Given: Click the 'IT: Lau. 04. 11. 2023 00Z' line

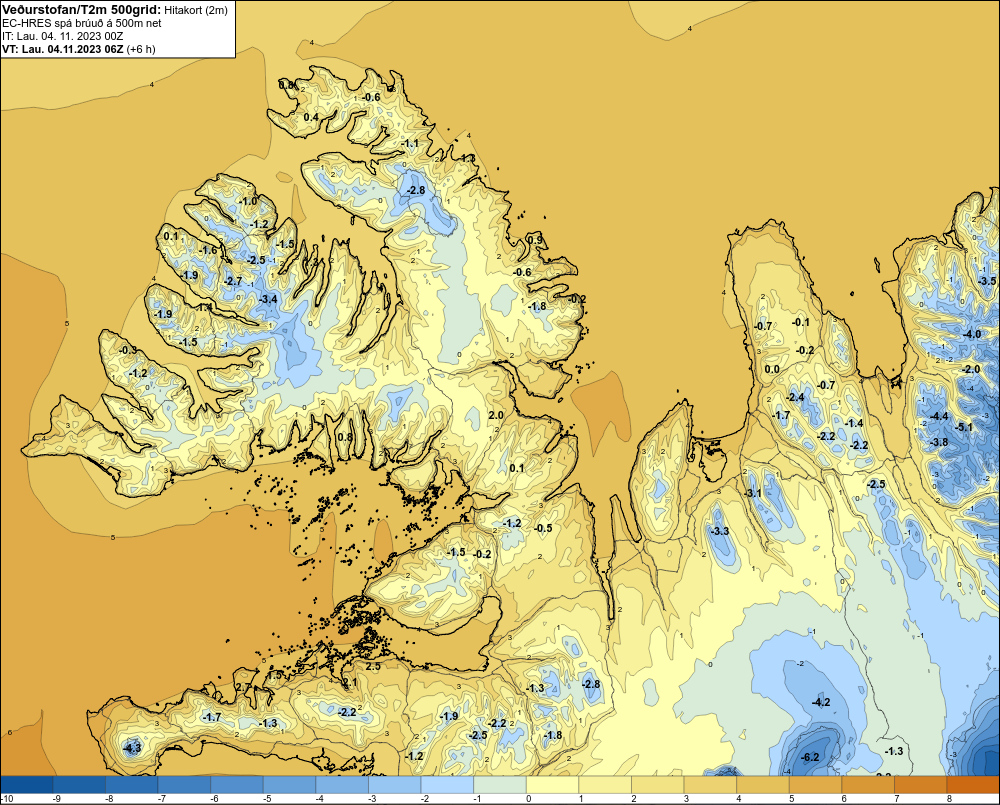Looking at the screenshot, I should (x=61, y=36).
